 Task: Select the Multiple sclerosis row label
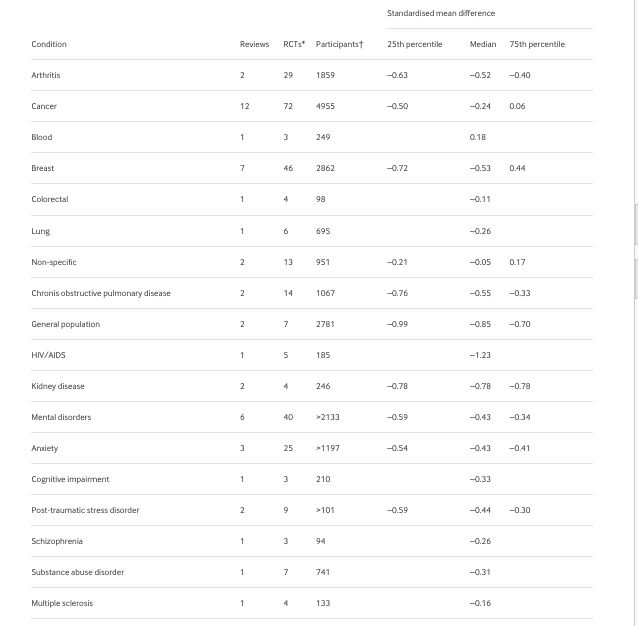click(62, 603)
